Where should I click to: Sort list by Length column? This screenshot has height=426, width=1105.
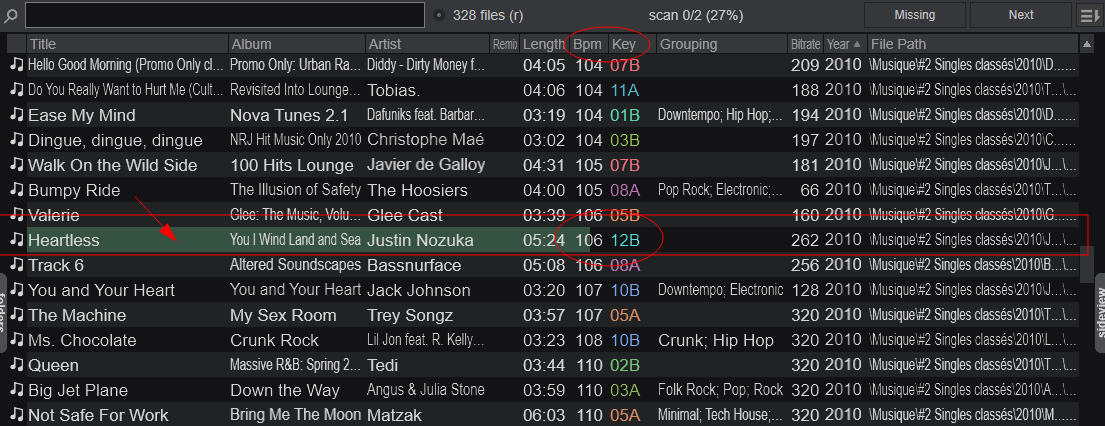[x=543, y=44]
